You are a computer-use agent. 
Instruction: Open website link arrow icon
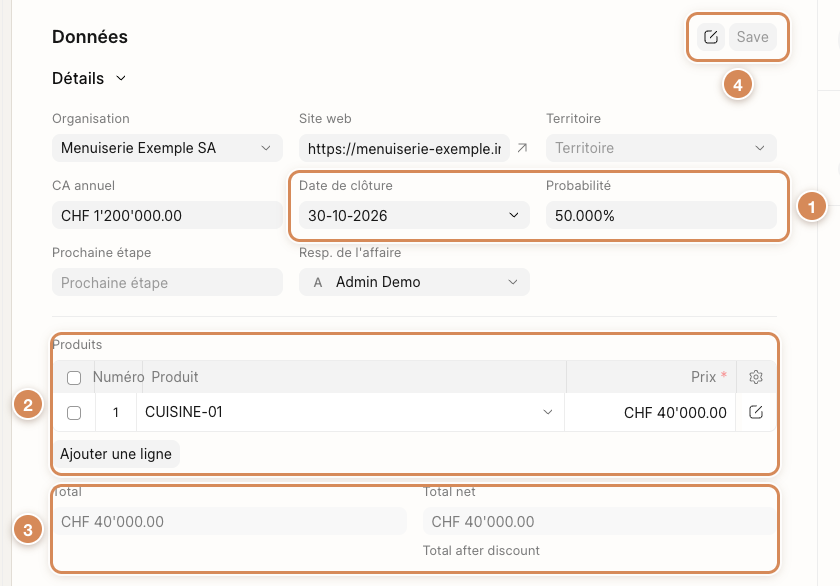pos(522,148)
